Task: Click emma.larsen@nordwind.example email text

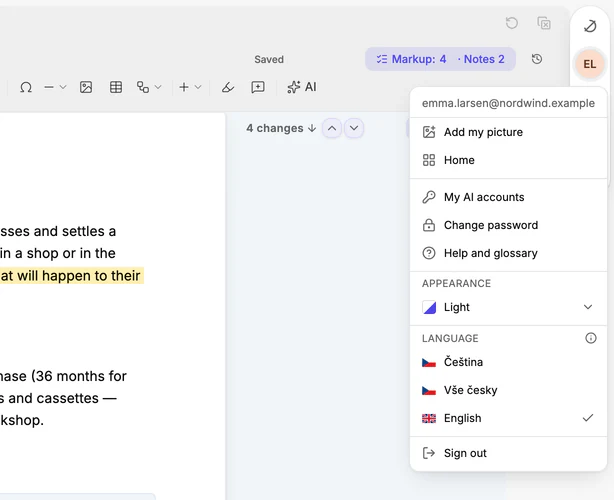Action: (508, 103)
